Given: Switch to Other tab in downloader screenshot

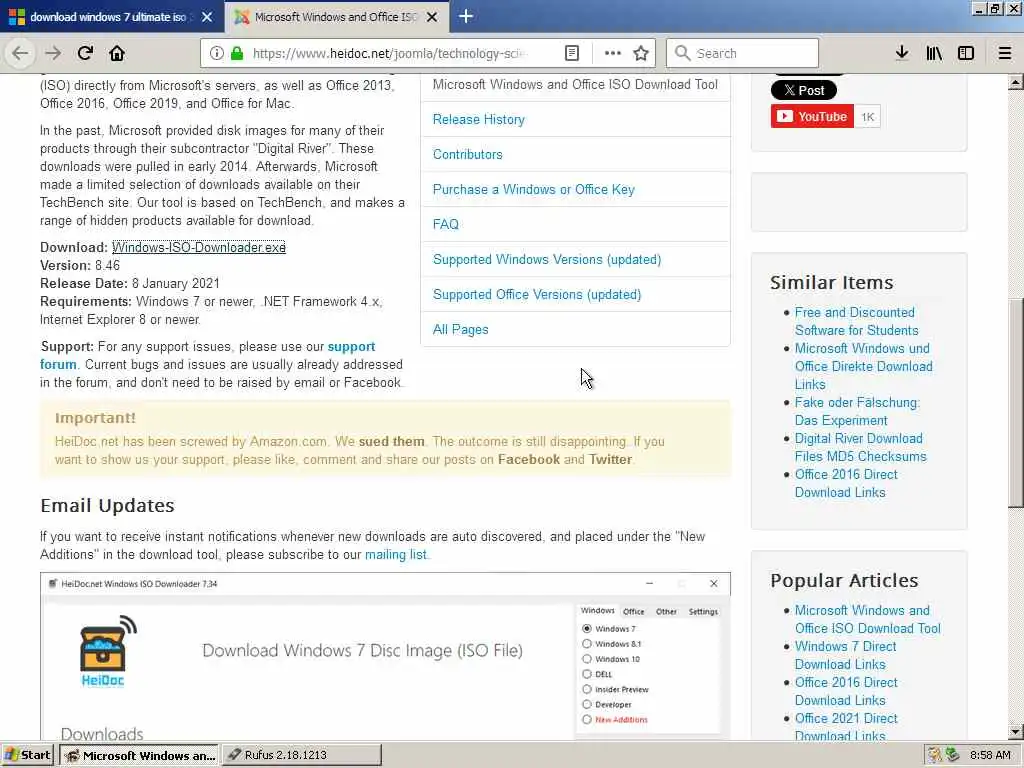Looking at the screenshot, I should tap(666, 611).
